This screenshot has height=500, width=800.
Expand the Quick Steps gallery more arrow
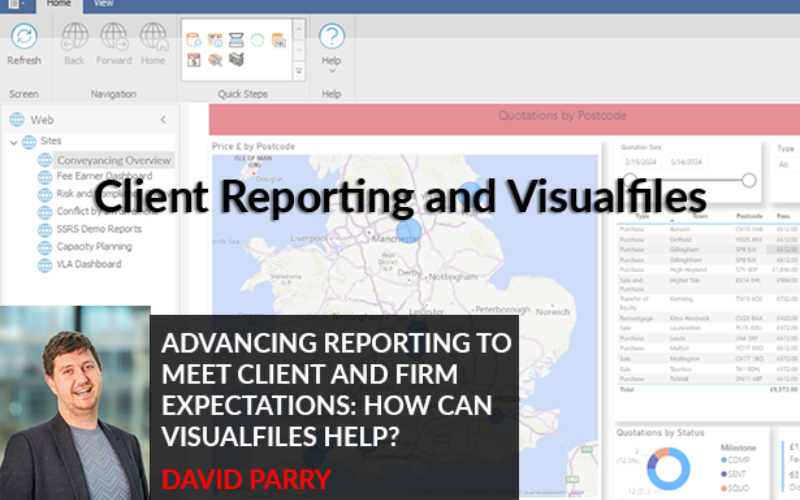tap(298, 72)
